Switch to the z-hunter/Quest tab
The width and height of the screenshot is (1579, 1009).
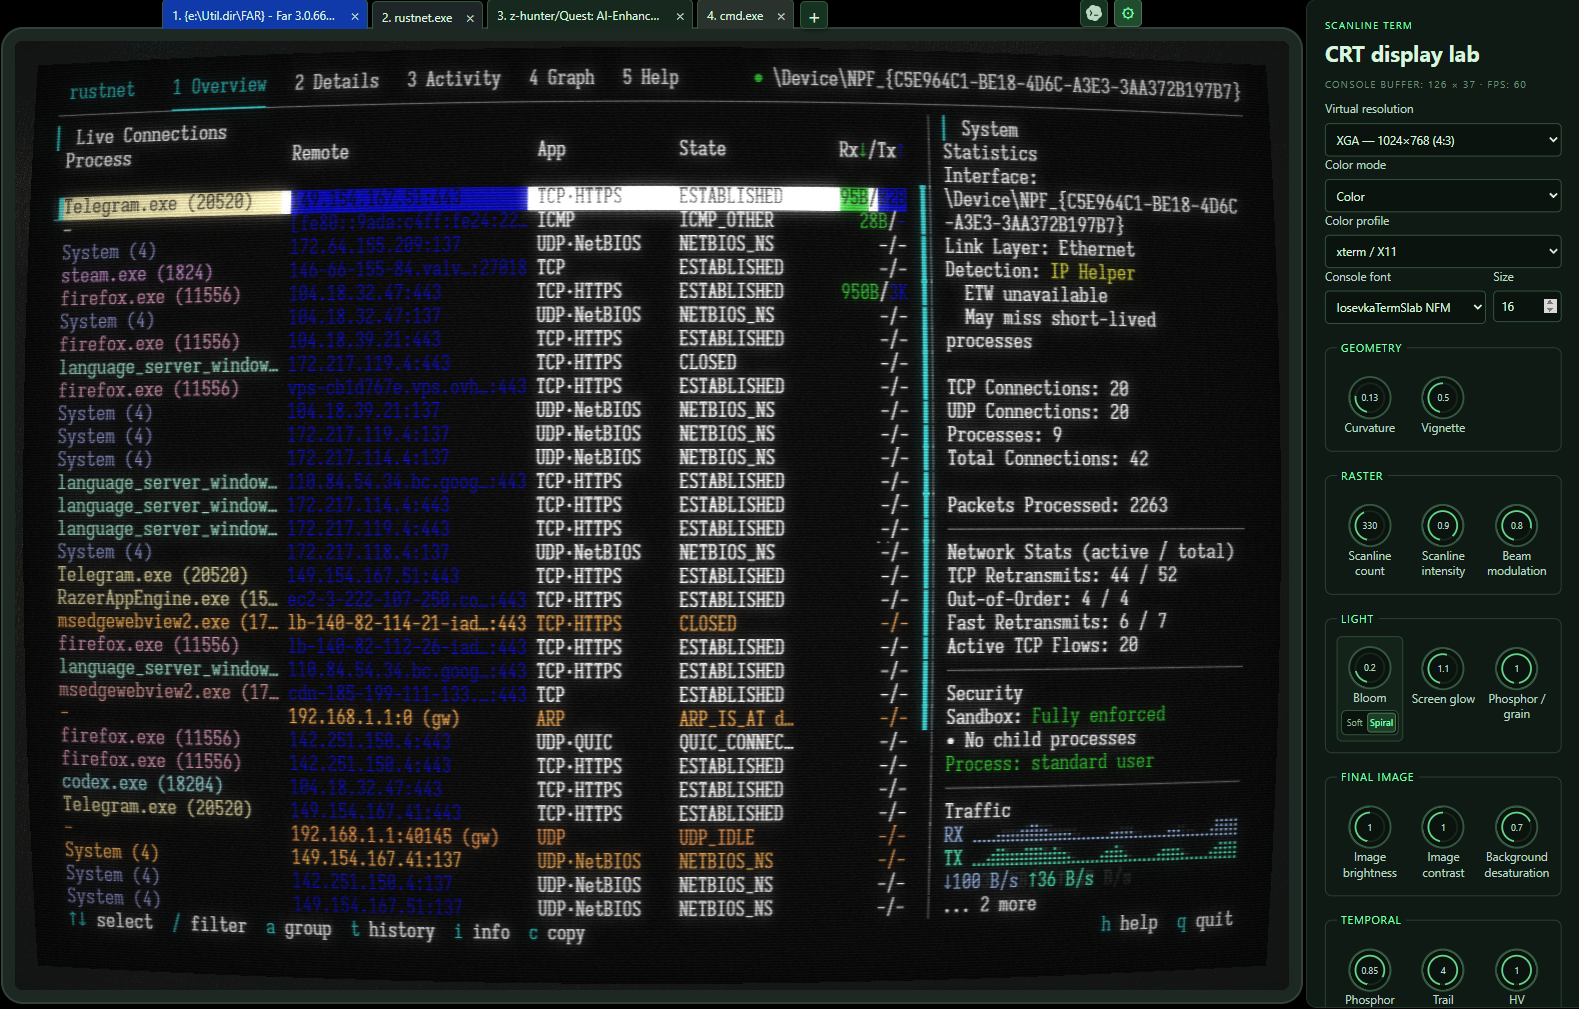coord(579,16)
